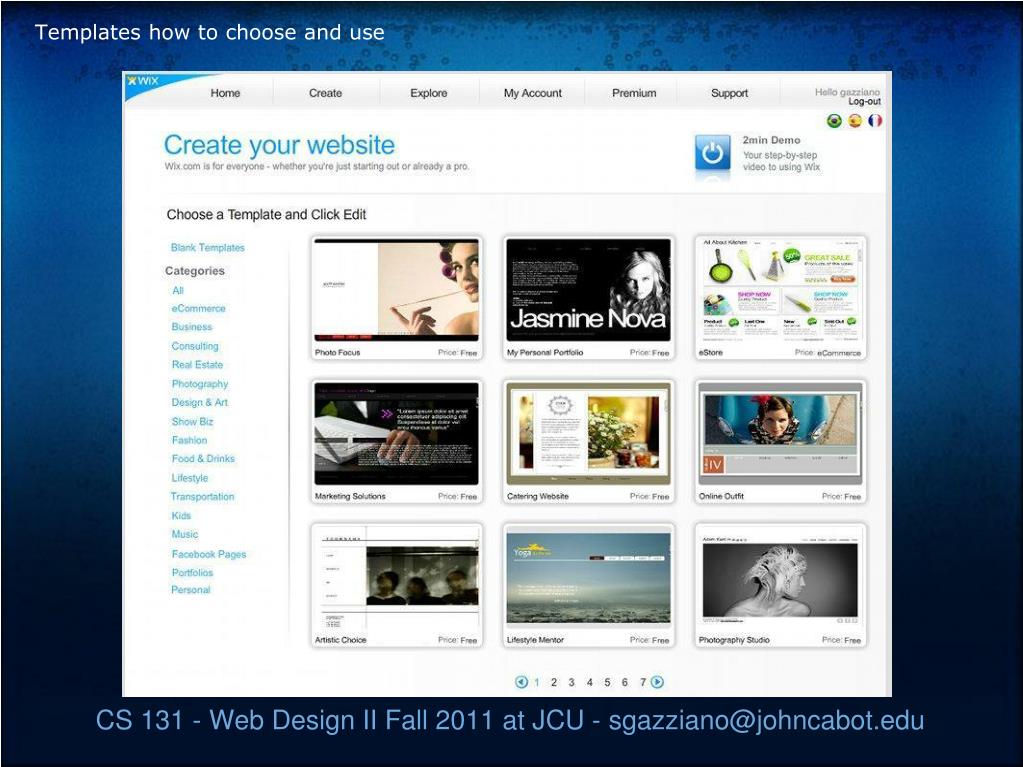Screen dimensions: 1023x767
Task: Go to page 7 of templates
Action: click(643, 682)
